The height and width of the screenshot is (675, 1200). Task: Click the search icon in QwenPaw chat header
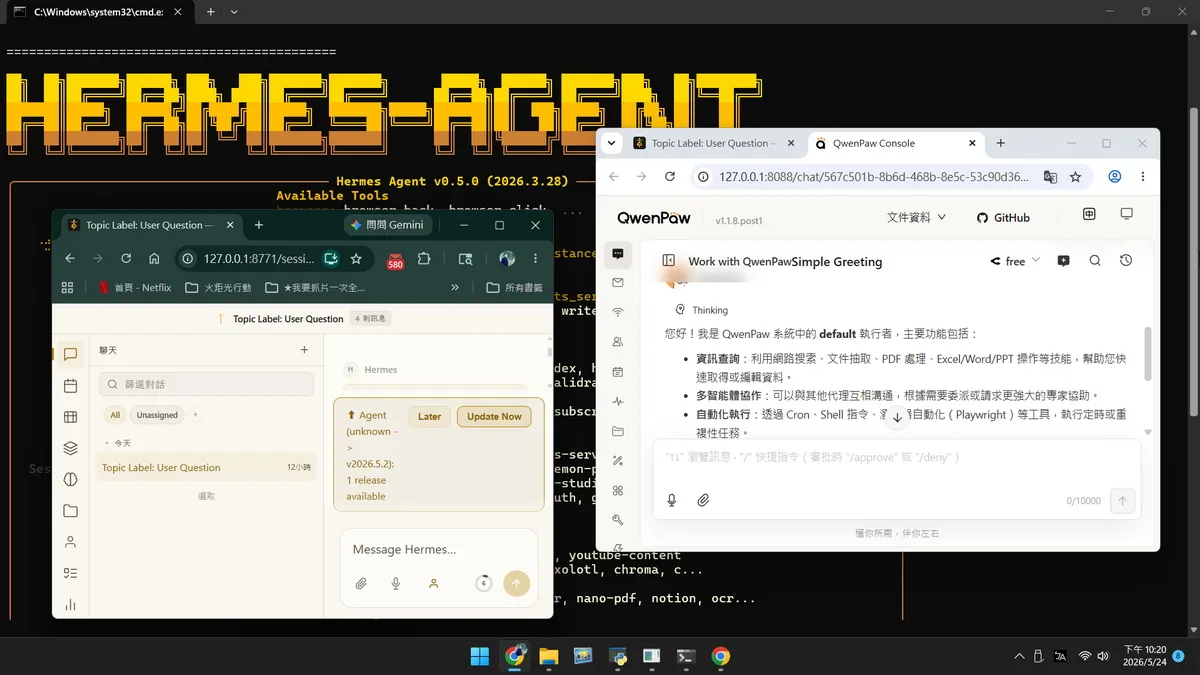1095,260
